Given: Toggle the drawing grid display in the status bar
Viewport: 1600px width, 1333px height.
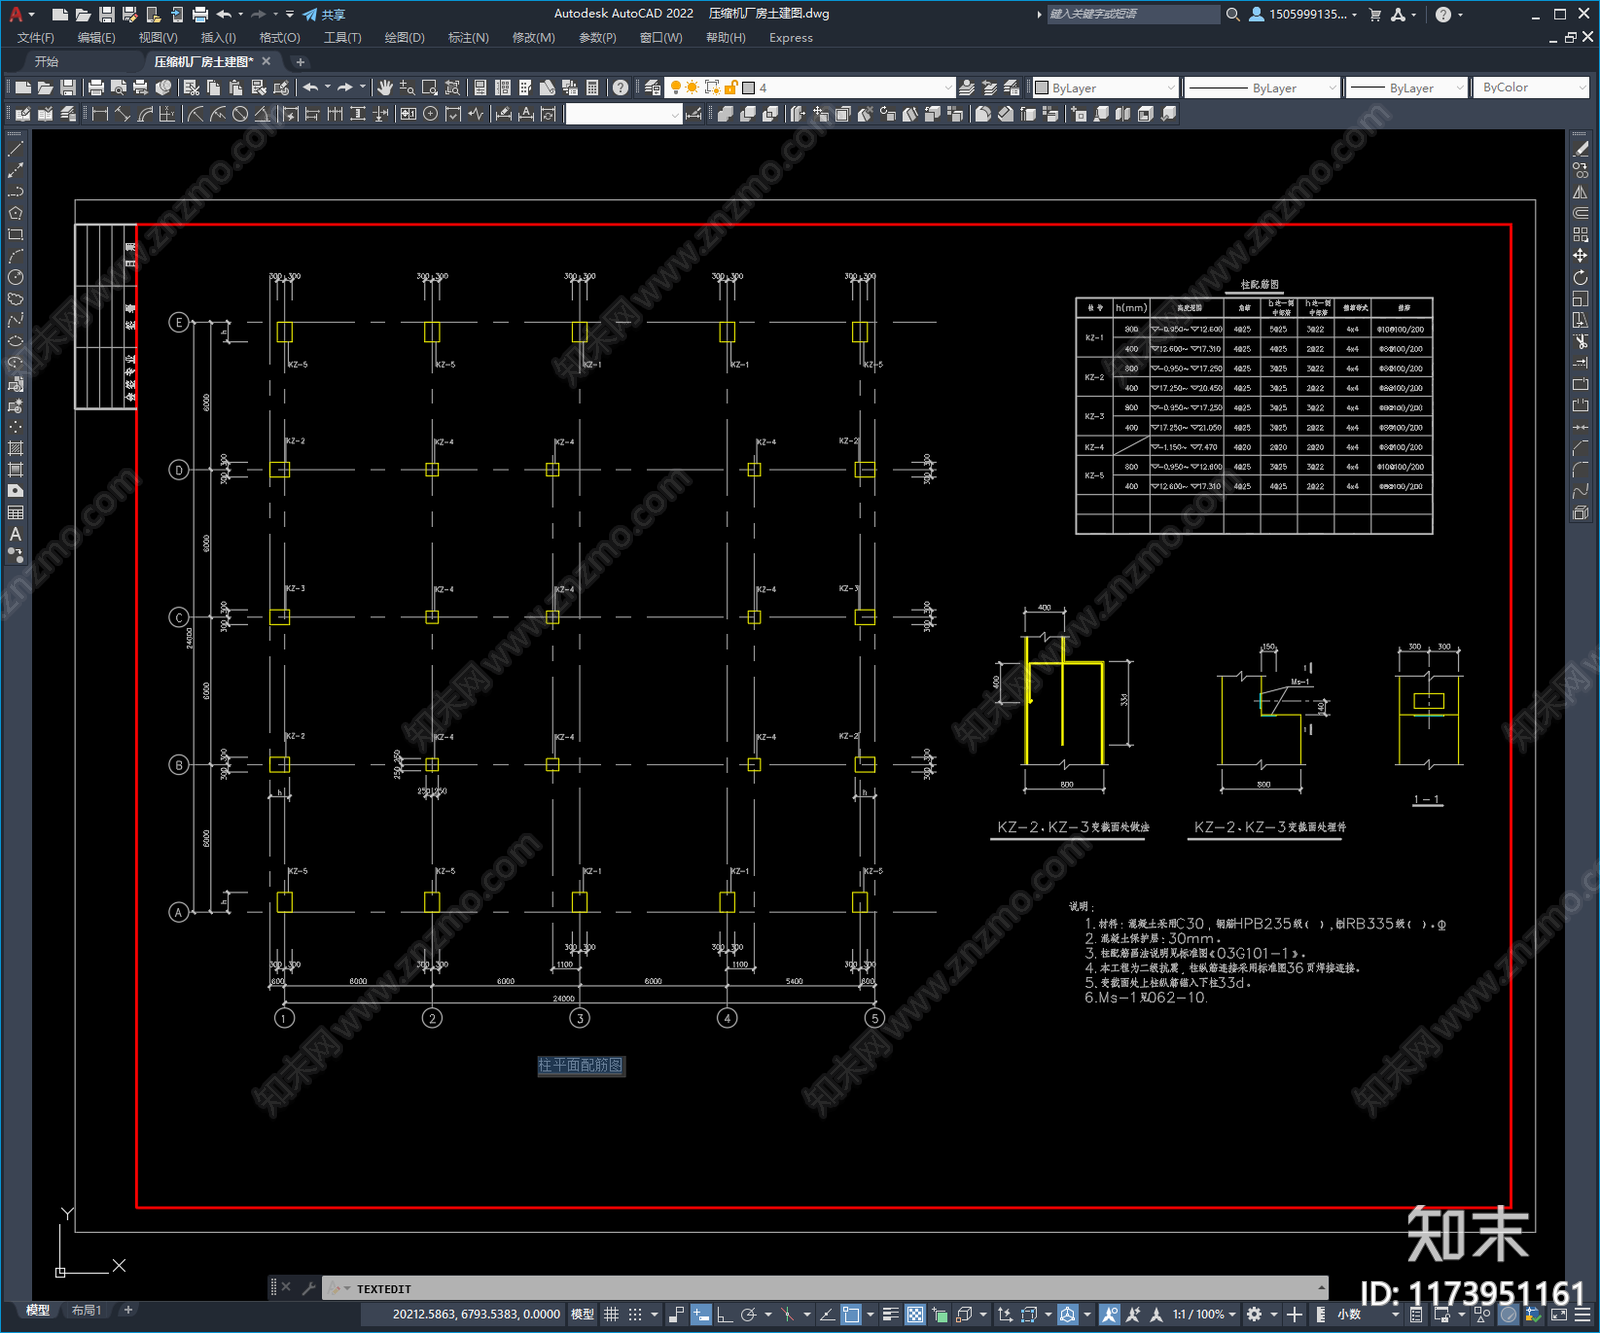Looking at the screenshot, I should 611,1314.
